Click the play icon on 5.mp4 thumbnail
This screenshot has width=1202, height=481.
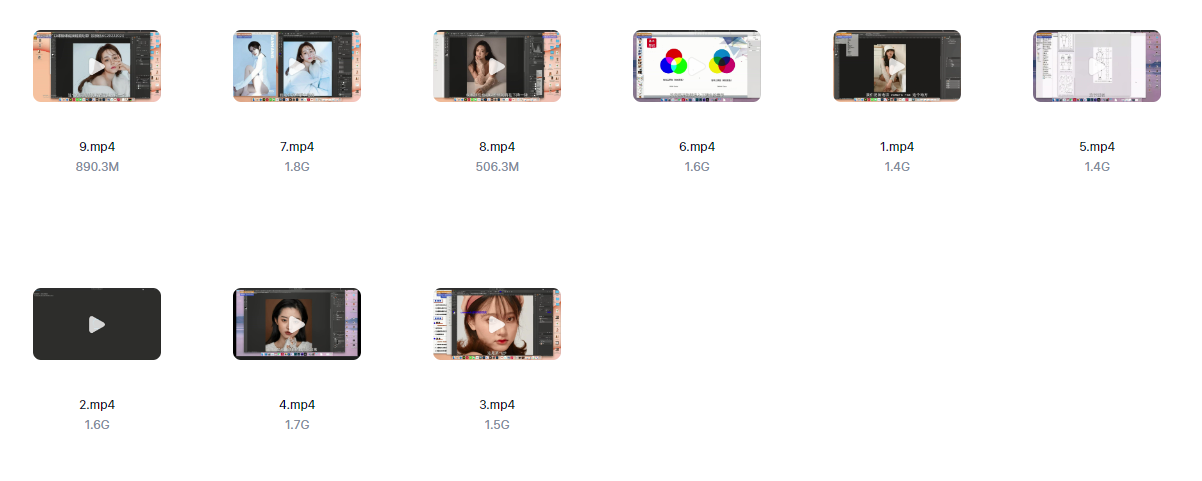pos(1097,66)
